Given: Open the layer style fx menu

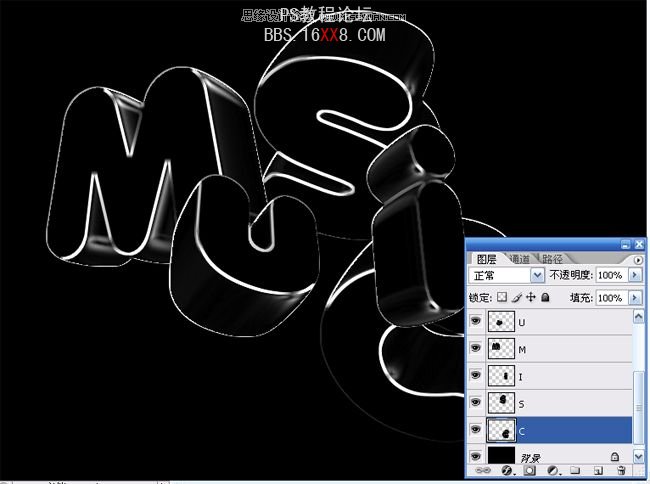Looking at the screenshot, I should coord(508,469).
